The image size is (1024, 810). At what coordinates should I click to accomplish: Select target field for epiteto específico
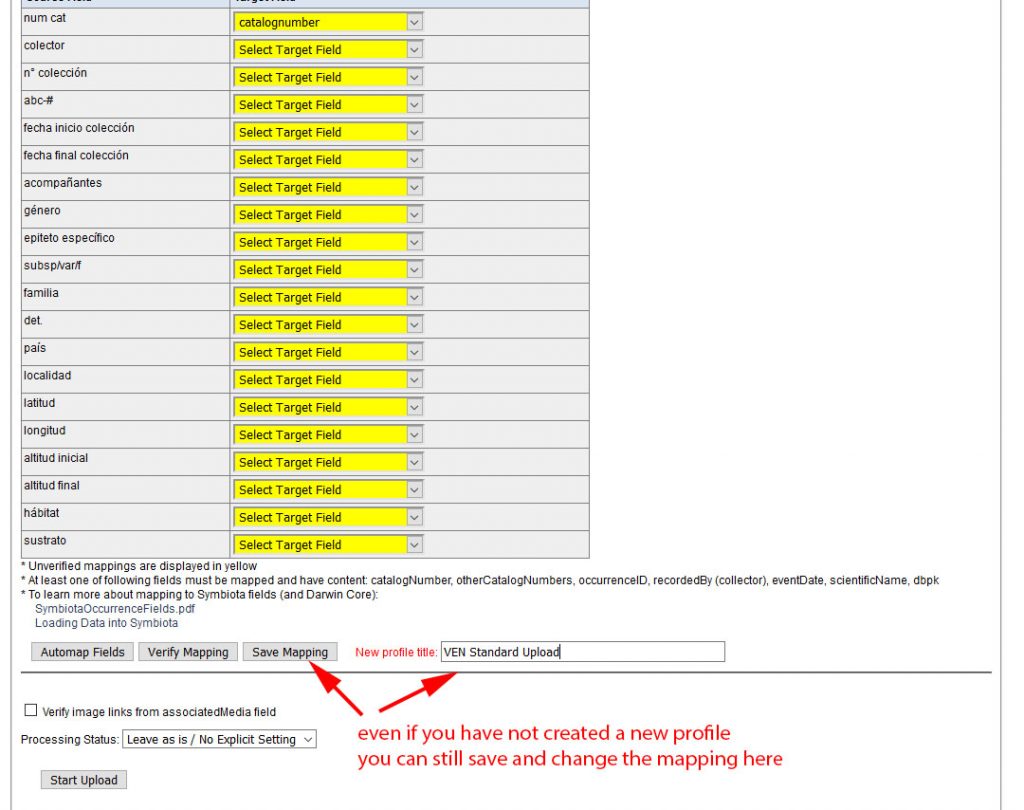(x=328, y=242)
